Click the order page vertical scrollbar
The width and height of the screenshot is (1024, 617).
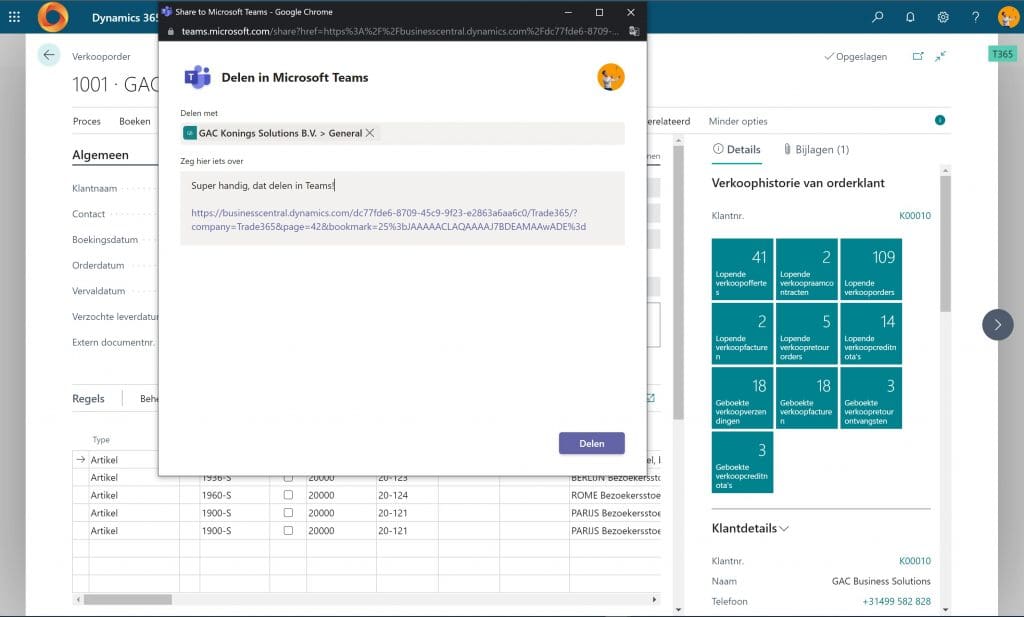tap(678, 281)
